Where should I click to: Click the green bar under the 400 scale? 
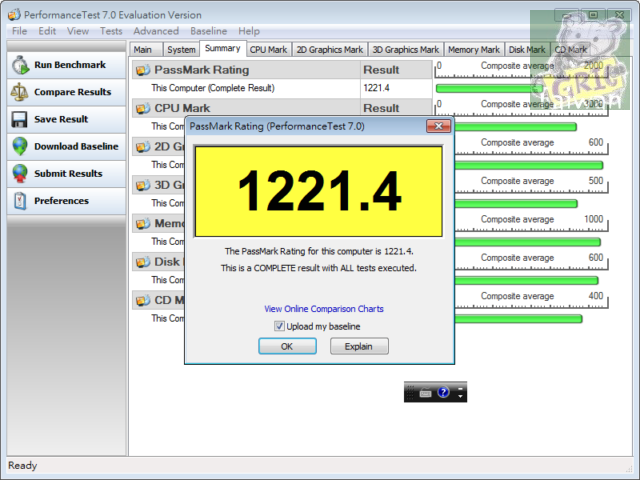pyautogui.click(x=518, y=319)
